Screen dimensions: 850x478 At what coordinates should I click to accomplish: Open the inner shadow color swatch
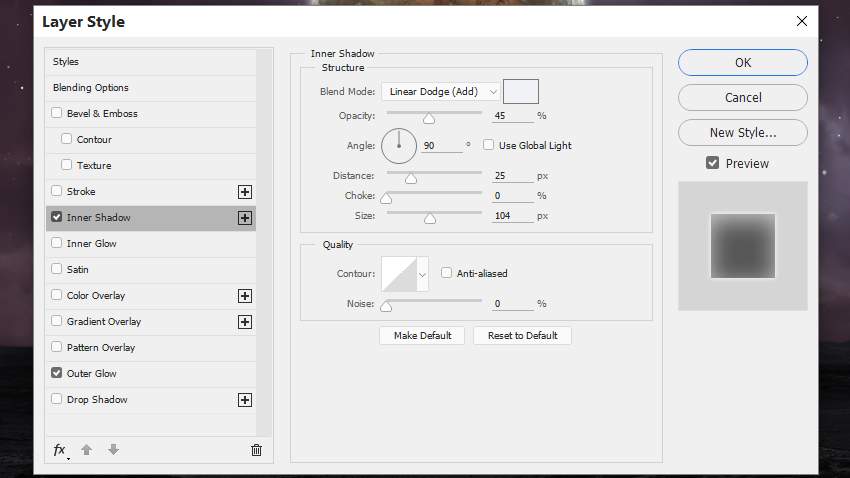[521, 91]
